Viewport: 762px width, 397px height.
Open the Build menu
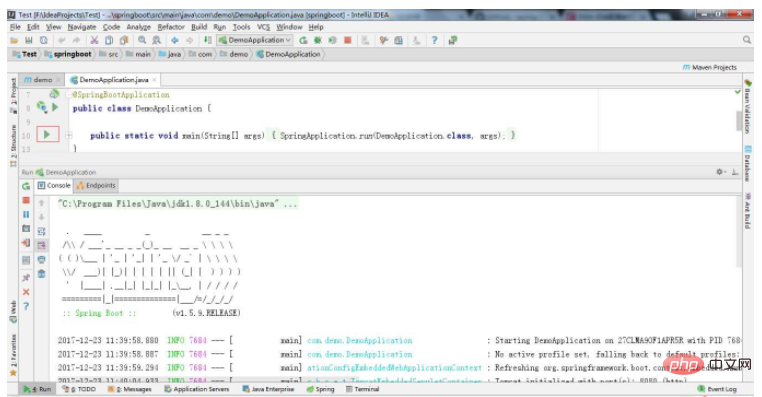(199, 27)
